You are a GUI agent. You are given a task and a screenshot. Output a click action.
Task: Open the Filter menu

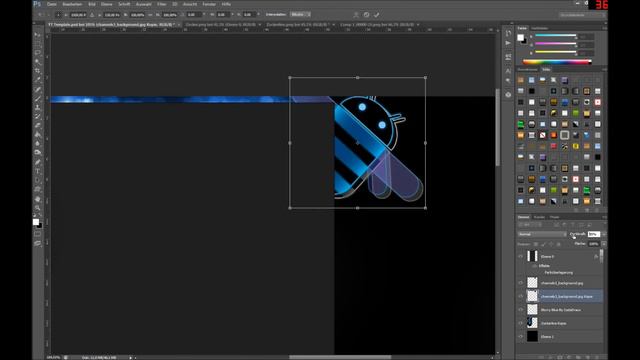point(162,4)
